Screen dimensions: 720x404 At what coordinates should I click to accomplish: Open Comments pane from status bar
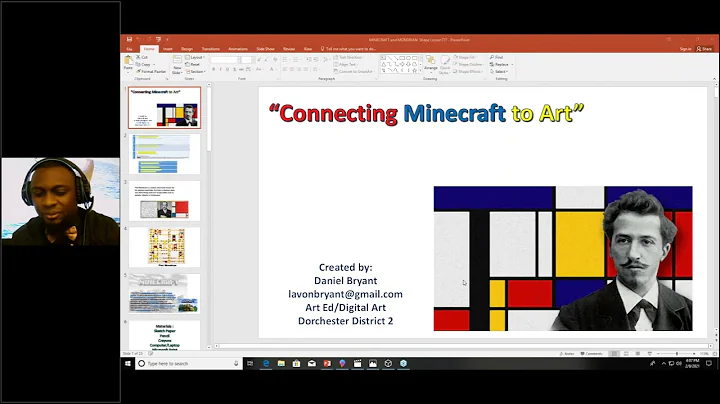coord(591,354)
